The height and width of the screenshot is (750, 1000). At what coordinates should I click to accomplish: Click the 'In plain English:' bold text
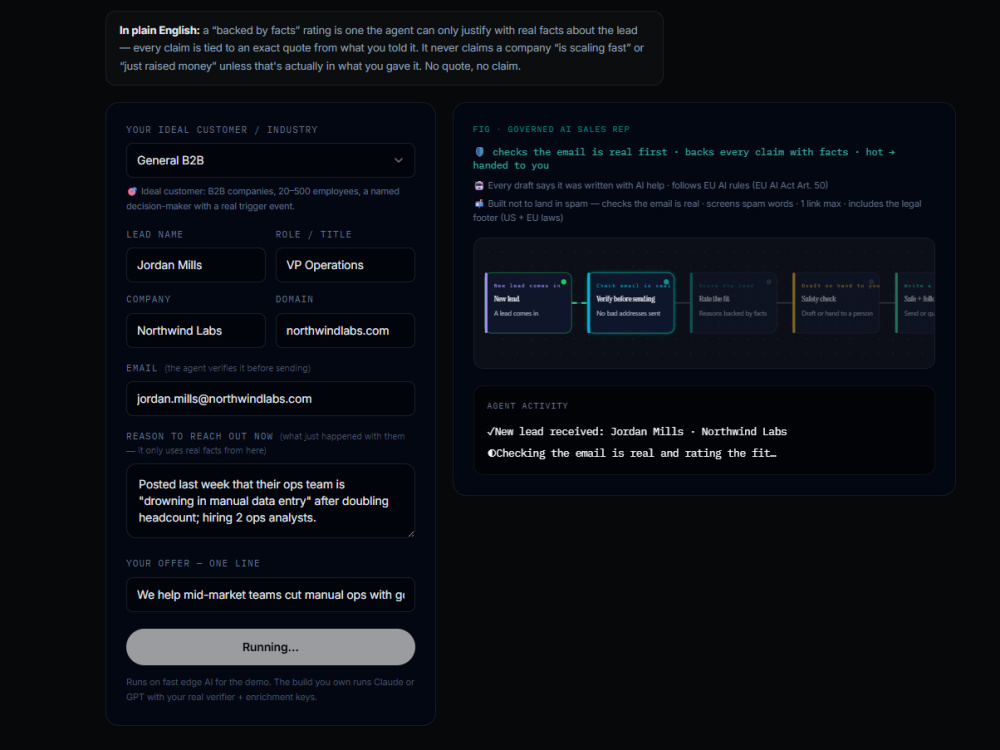[159, 30]
